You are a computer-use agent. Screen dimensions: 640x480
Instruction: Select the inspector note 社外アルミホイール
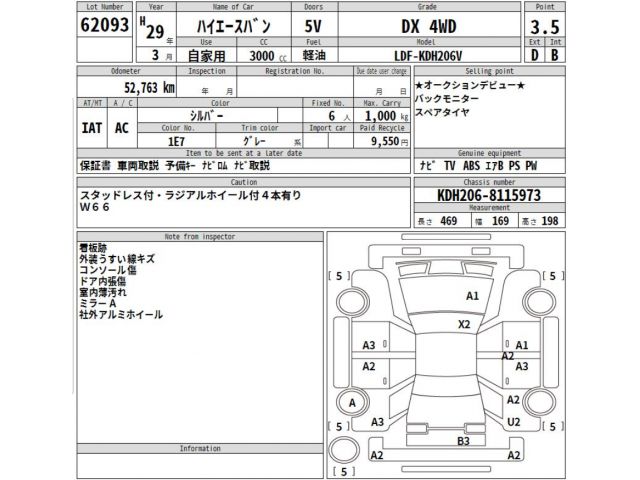[121, 315]
